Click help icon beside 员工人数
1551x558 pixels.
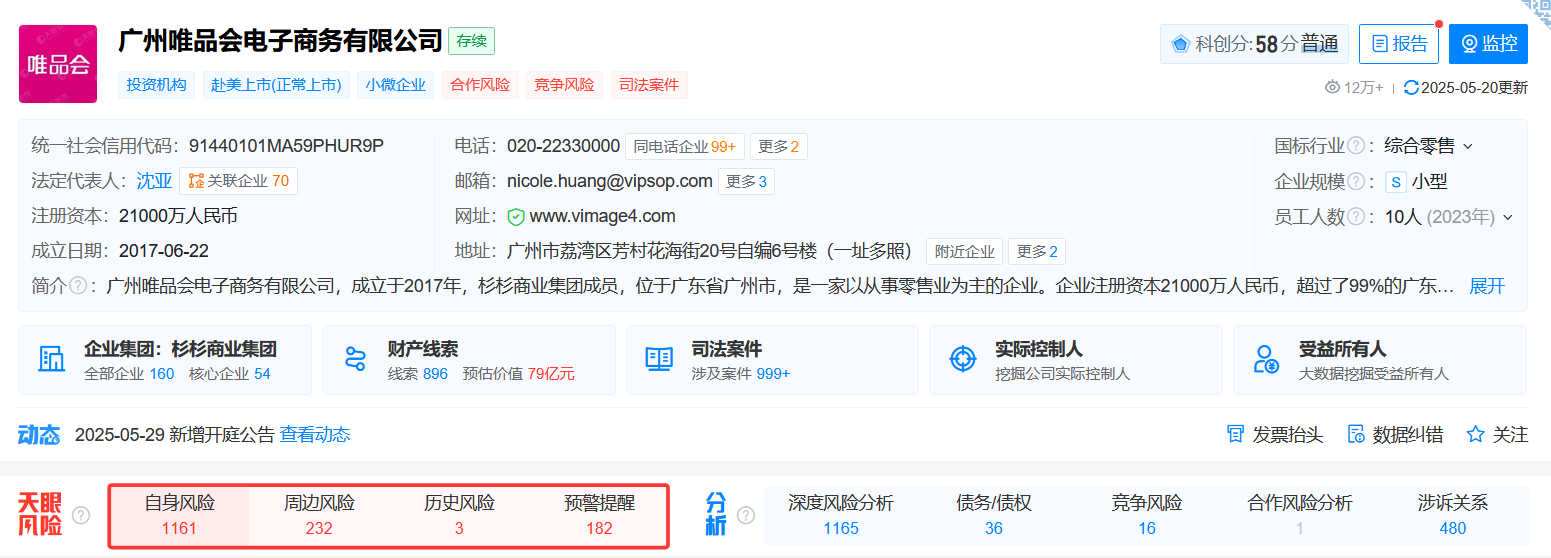(1356, 217)
